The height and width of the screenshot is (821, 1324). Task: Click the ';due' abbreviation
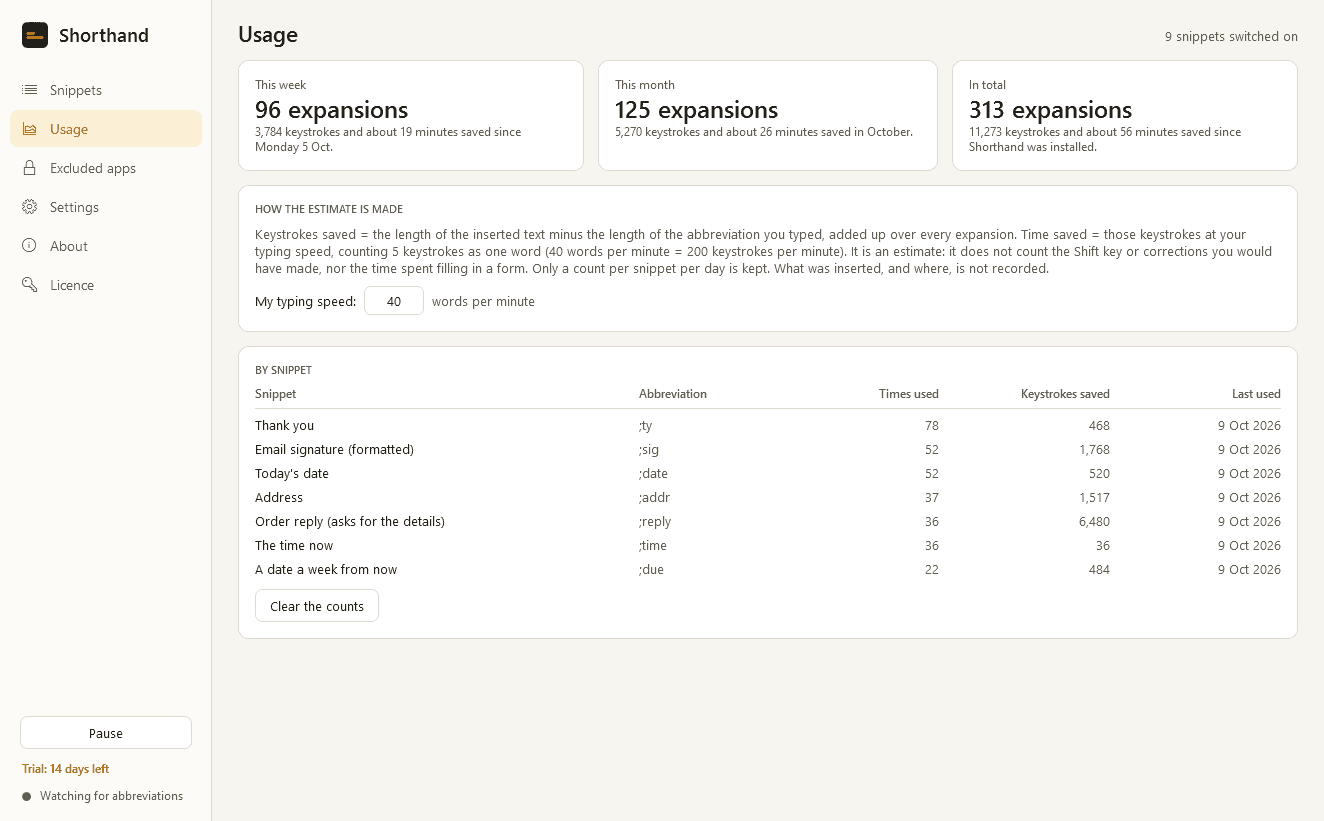coord(652,570)
